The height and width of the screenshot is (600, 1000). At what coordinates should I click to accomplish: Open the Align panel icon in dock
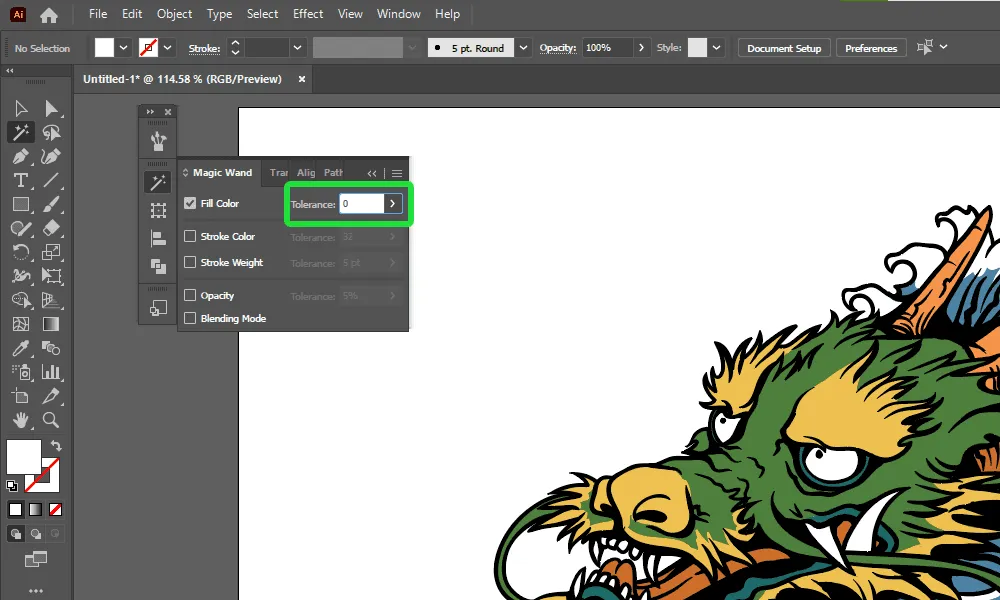(x=158, y=238)
